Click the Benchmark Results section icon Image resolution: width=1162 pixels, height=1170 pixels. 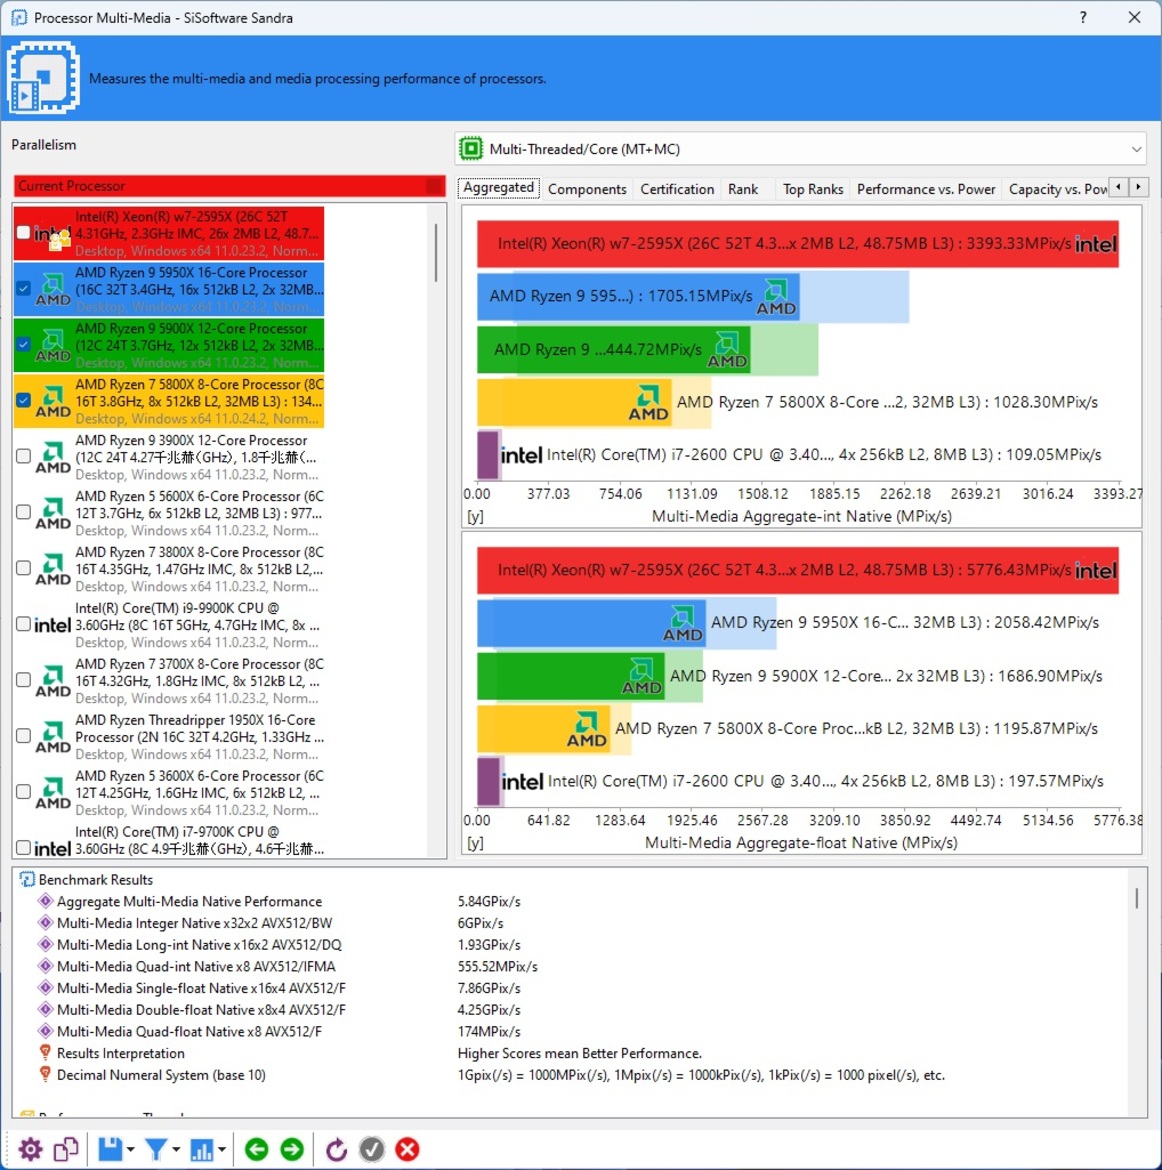[27, 880]
